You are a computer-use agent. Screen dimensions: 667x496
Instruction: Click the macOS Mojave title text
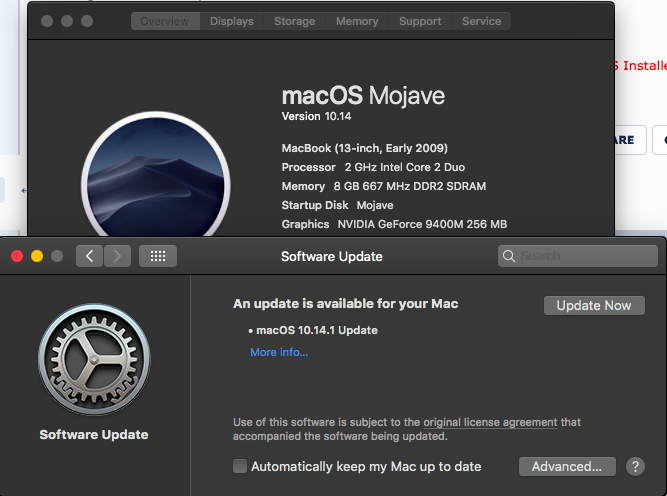pos(363,96)
